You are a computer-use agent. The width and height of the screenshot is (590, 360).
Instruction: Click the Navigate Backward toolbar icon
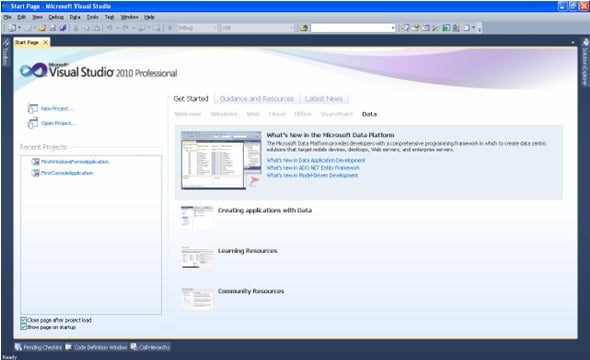point(142,28)
